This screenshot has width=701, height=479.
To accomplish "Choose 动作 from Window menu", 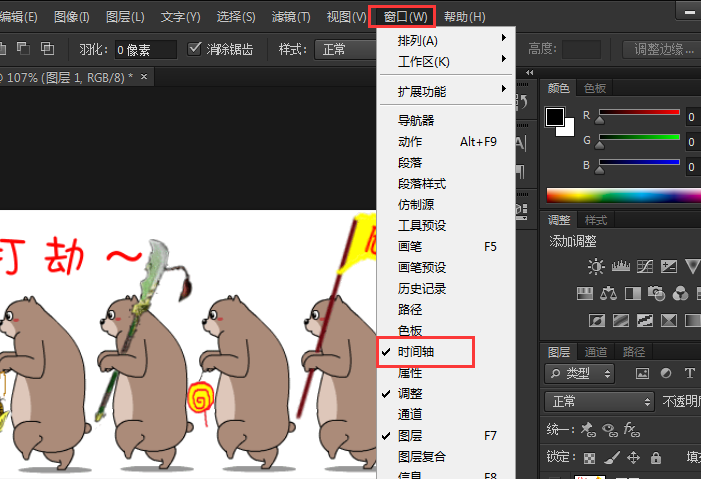I will click(446, 142).
